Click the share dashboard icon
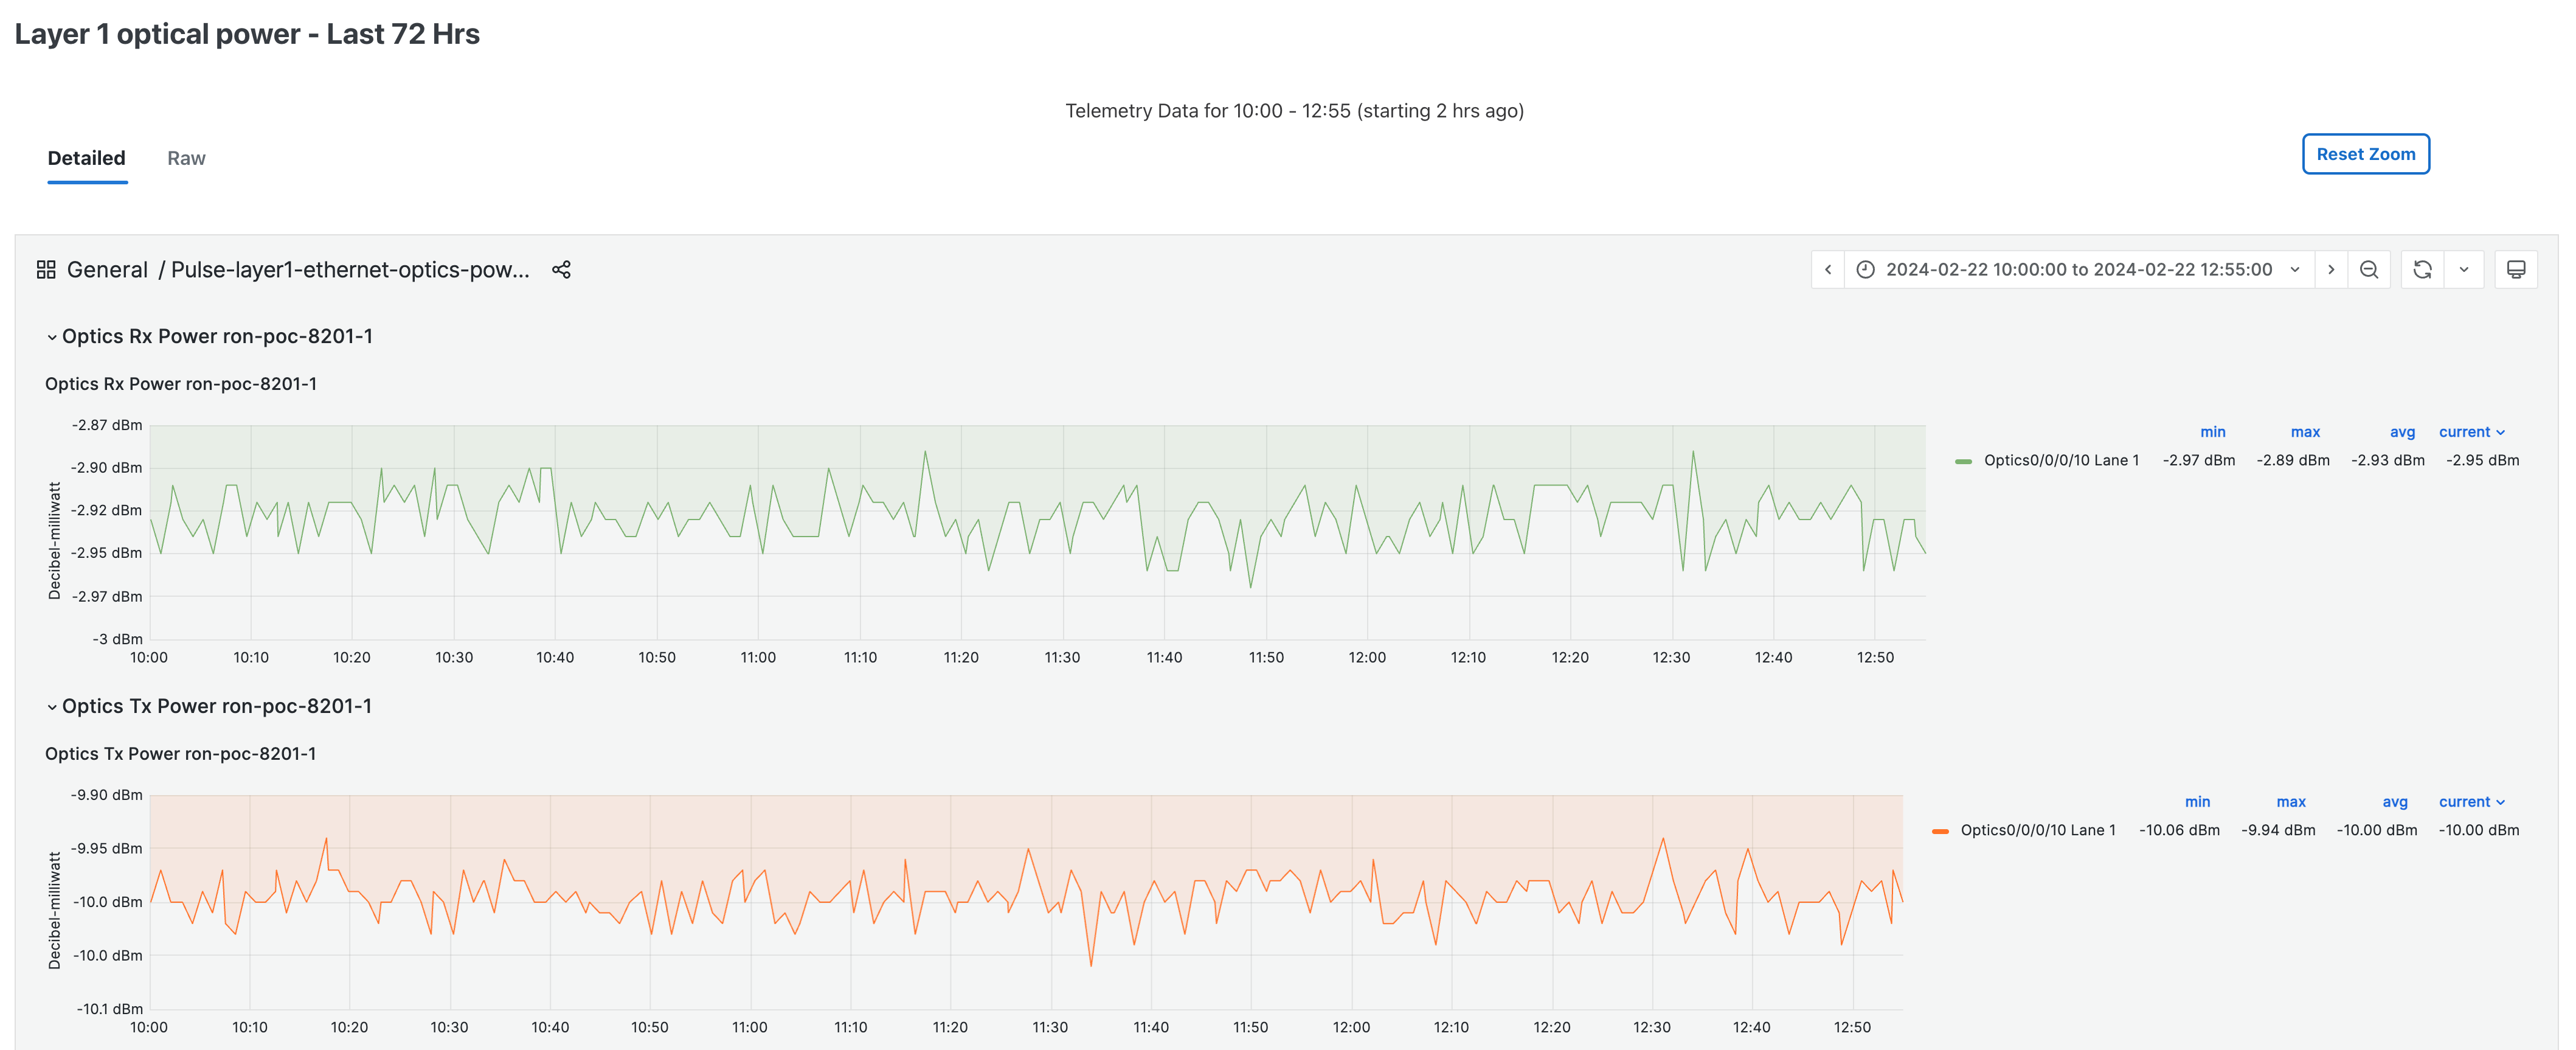 (561, 270)
